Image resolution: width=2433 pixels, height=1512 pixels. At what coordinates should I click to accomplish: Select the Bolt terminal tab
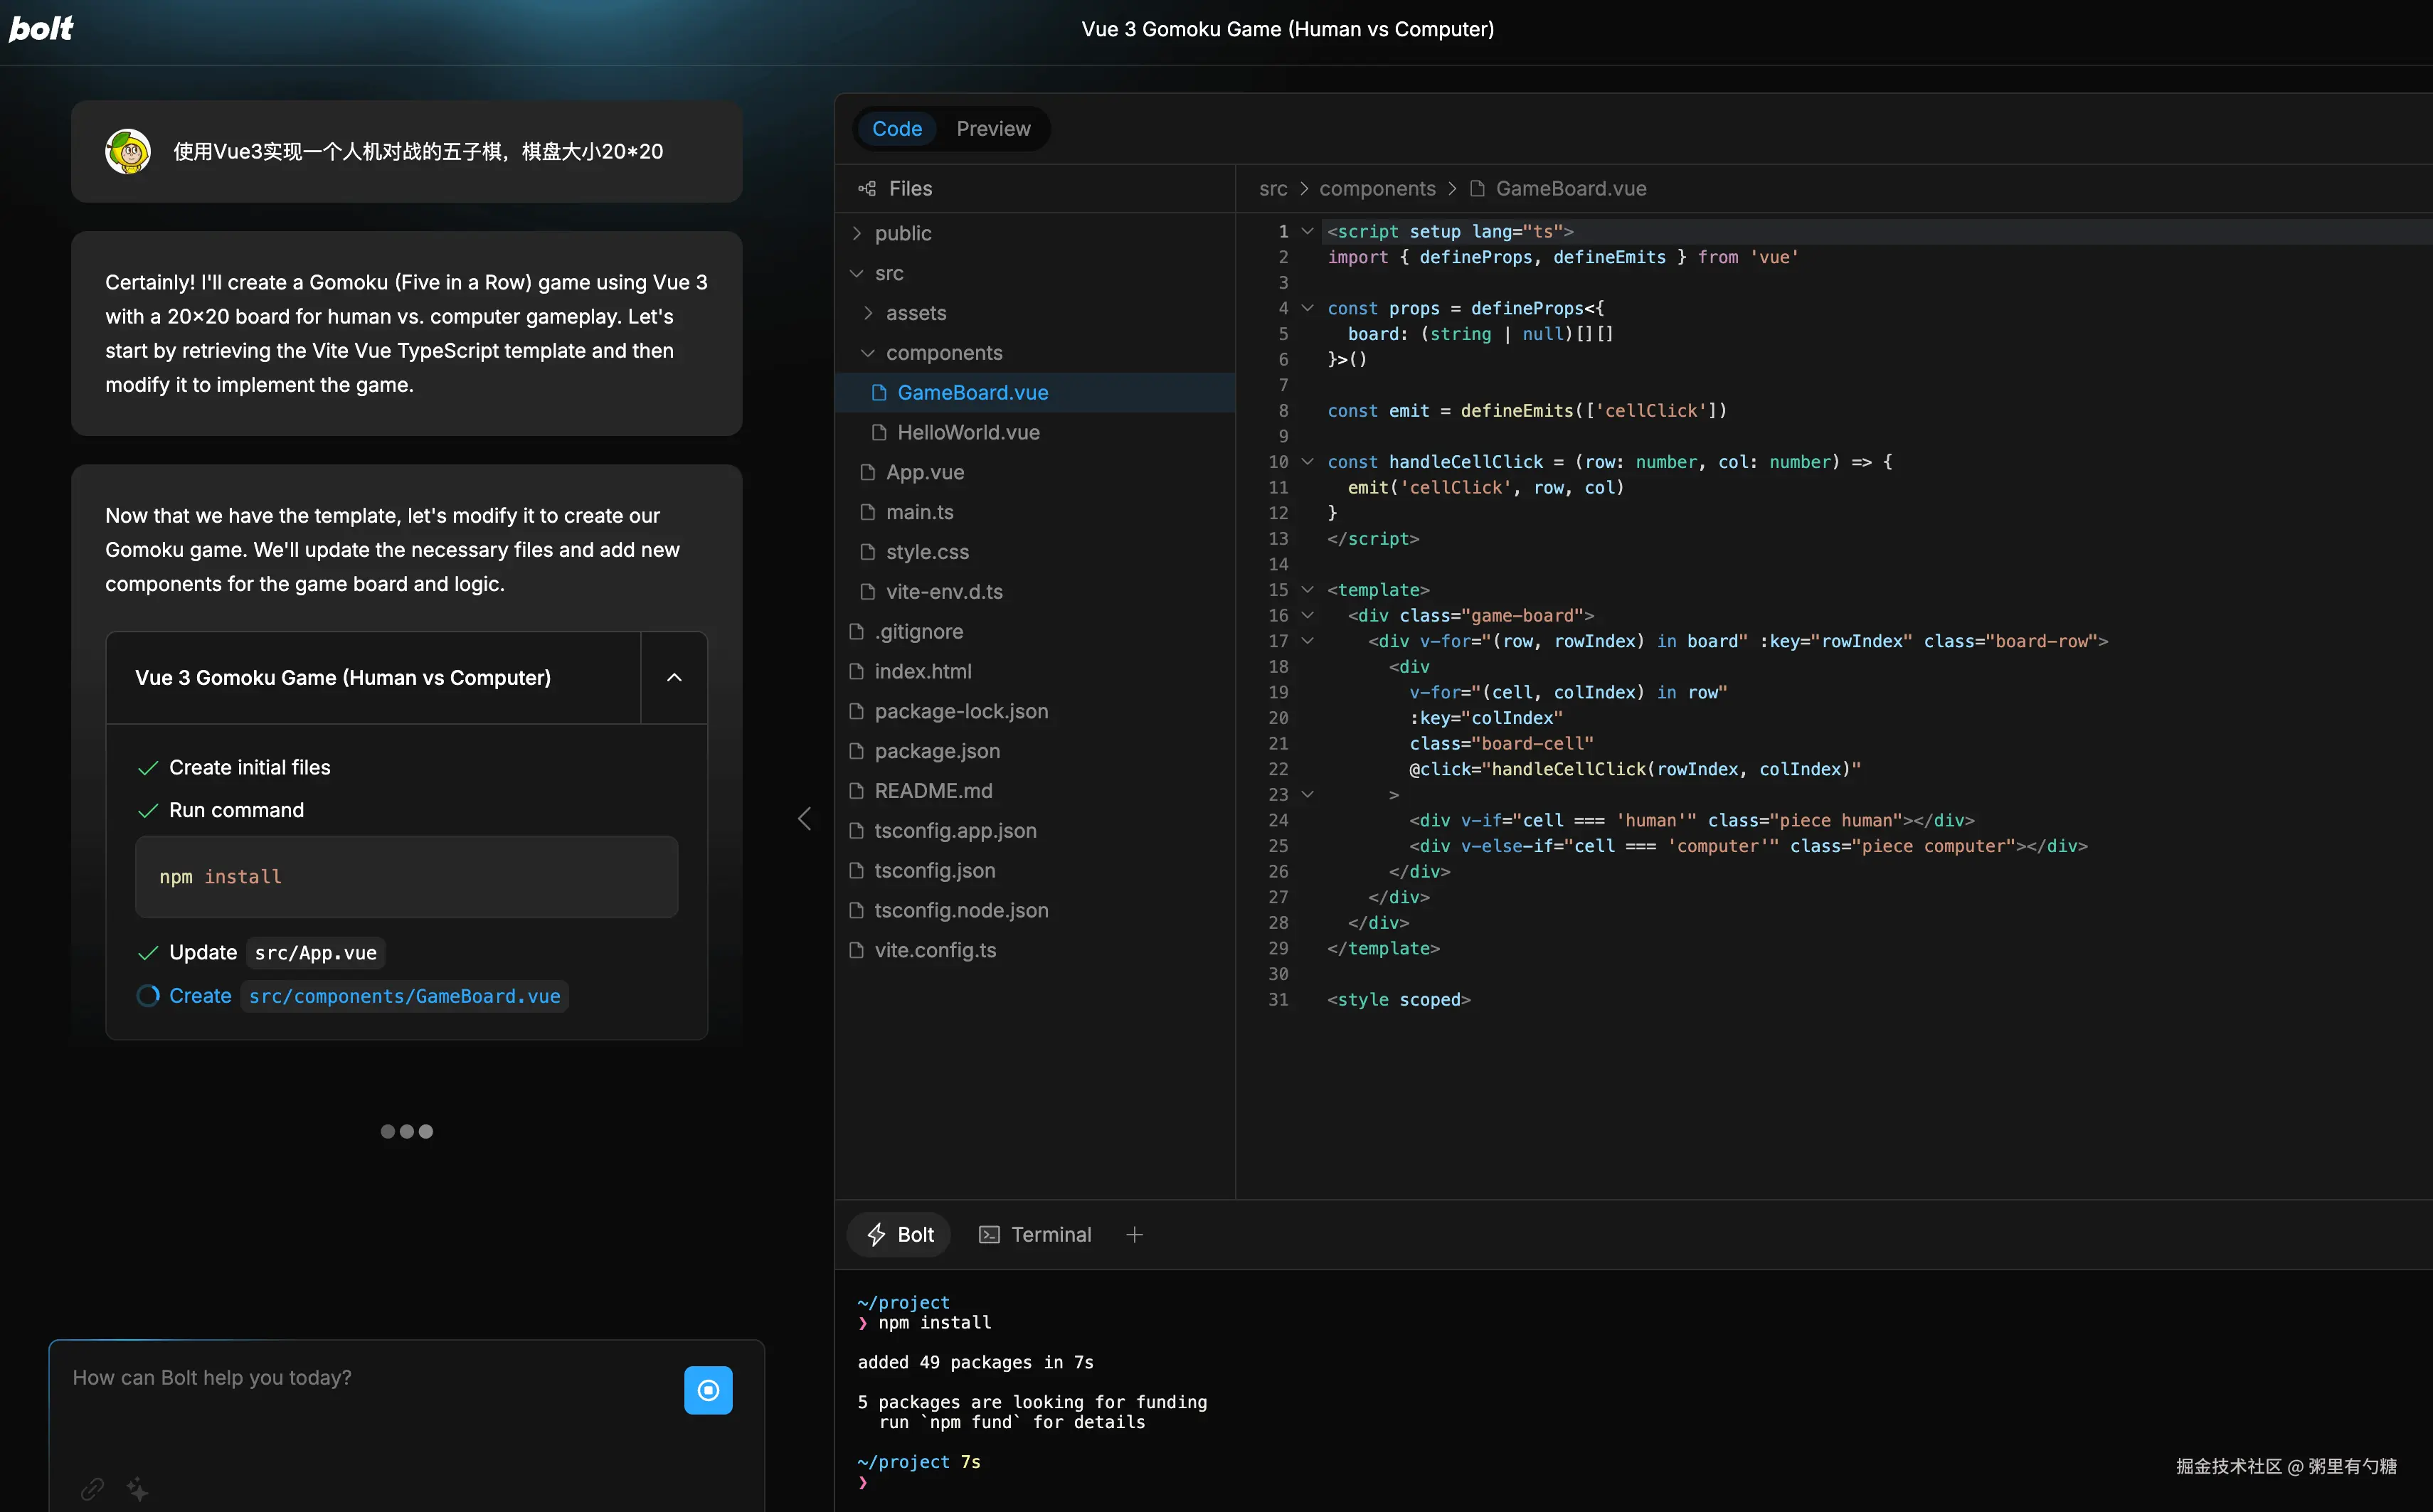click(x=899, y=1234)
